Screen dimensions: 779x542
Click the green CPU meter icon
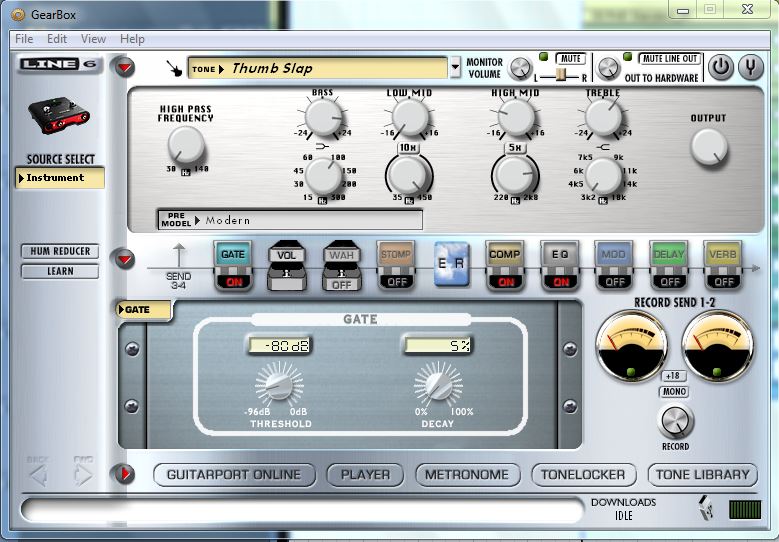(x=745, y=509)
